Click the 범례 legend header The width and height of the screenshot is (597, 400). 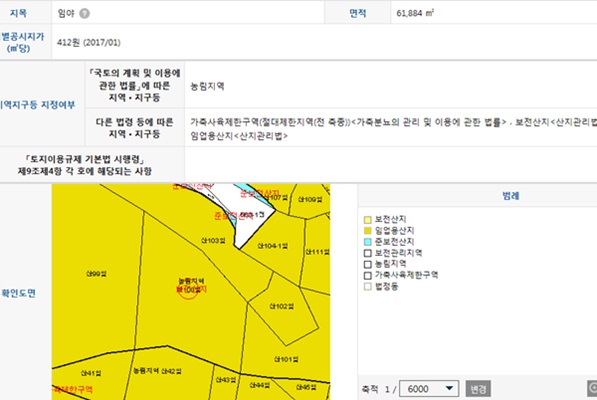pos(511,196)
